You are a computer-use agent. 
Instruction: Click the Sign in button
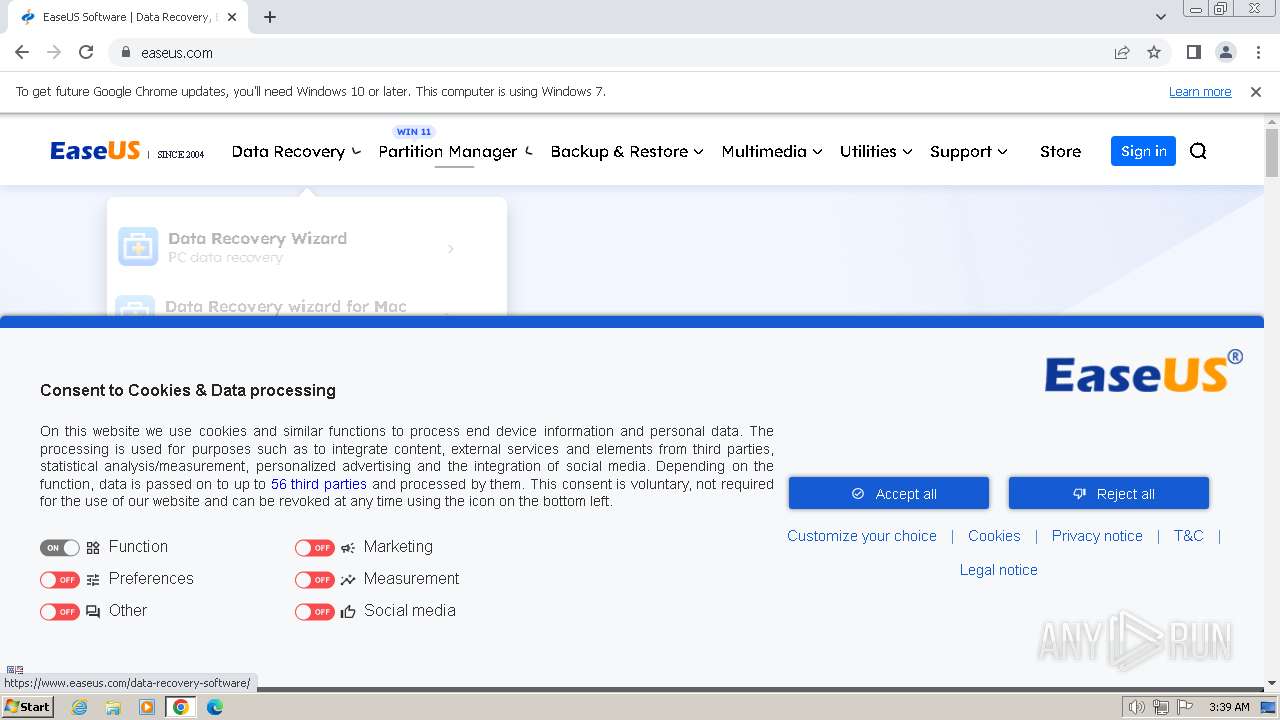click(x=1143, y=151)
